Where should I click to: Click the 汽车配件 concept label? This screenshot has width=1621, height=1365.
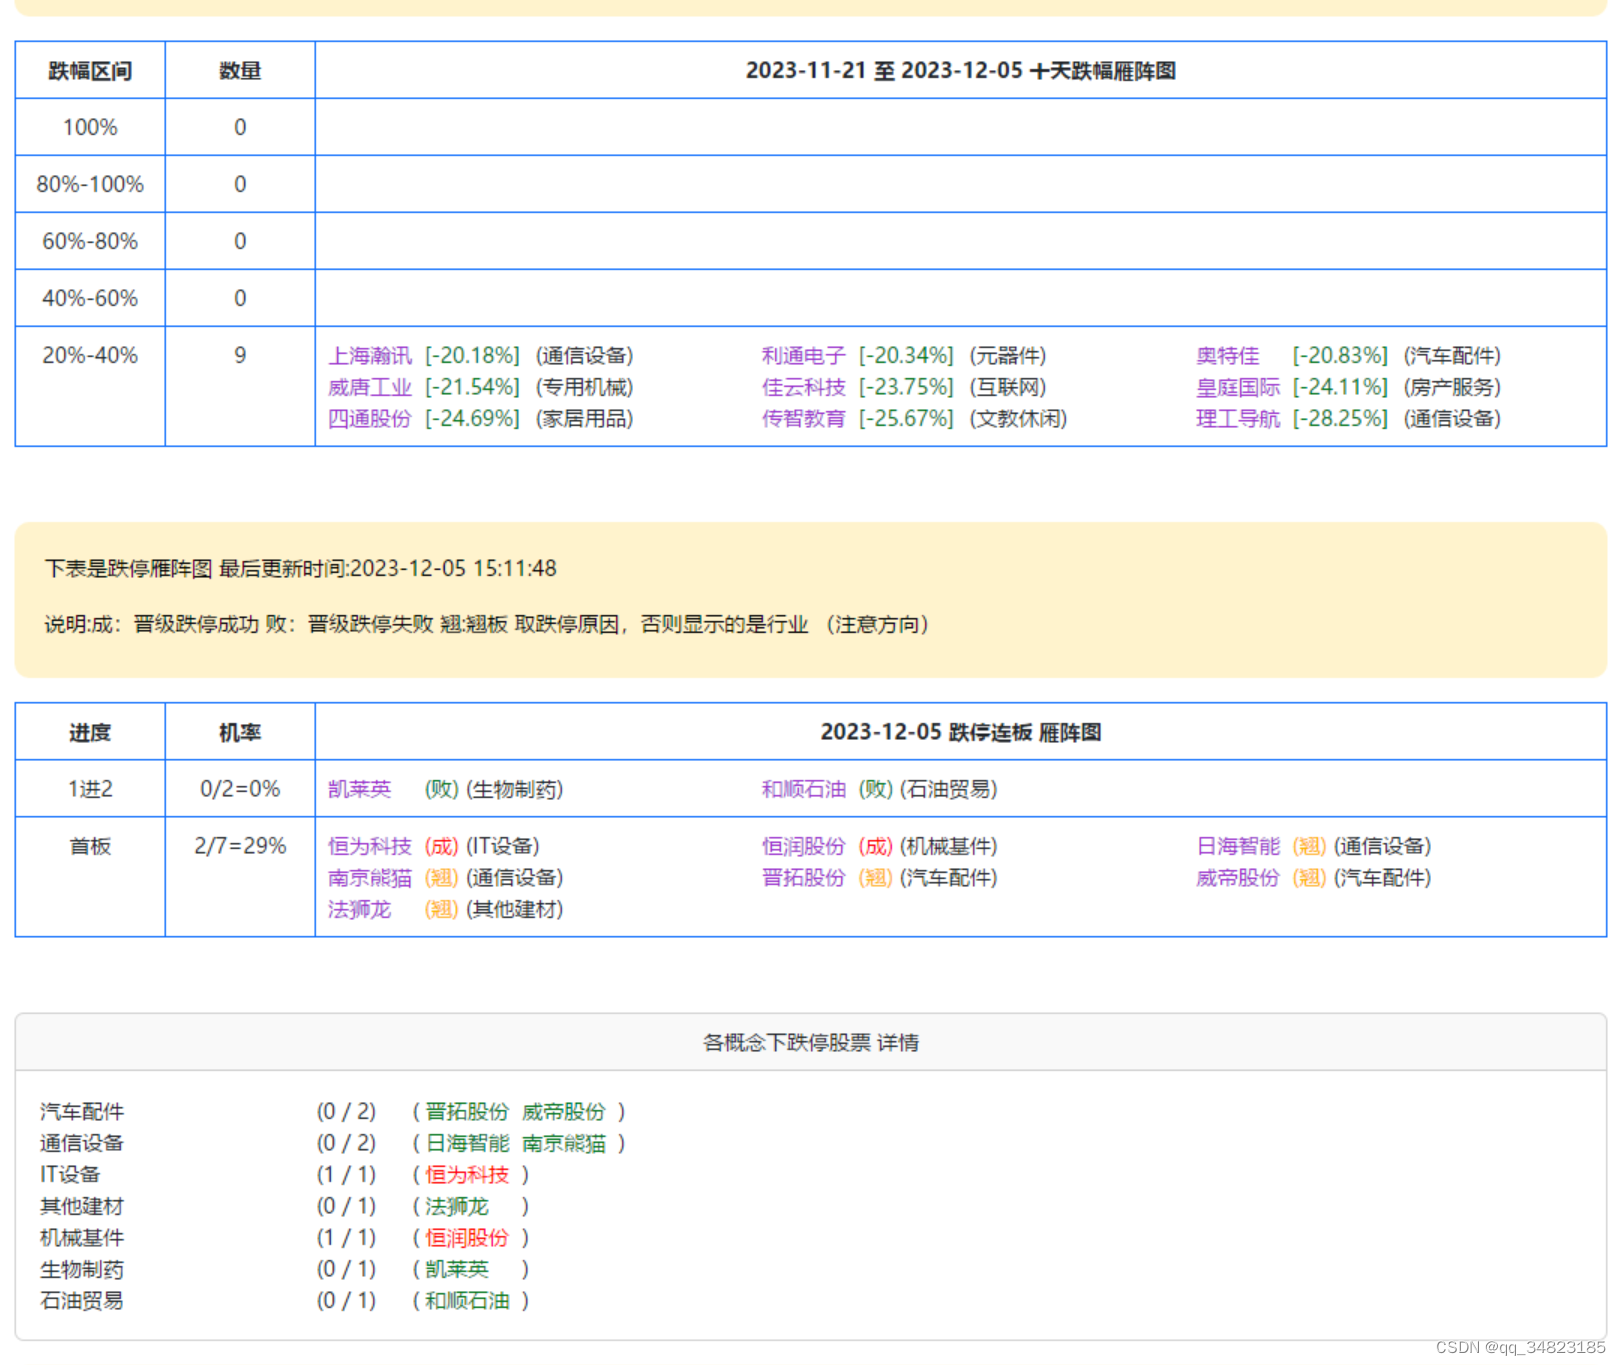(x=82, y=1112)
